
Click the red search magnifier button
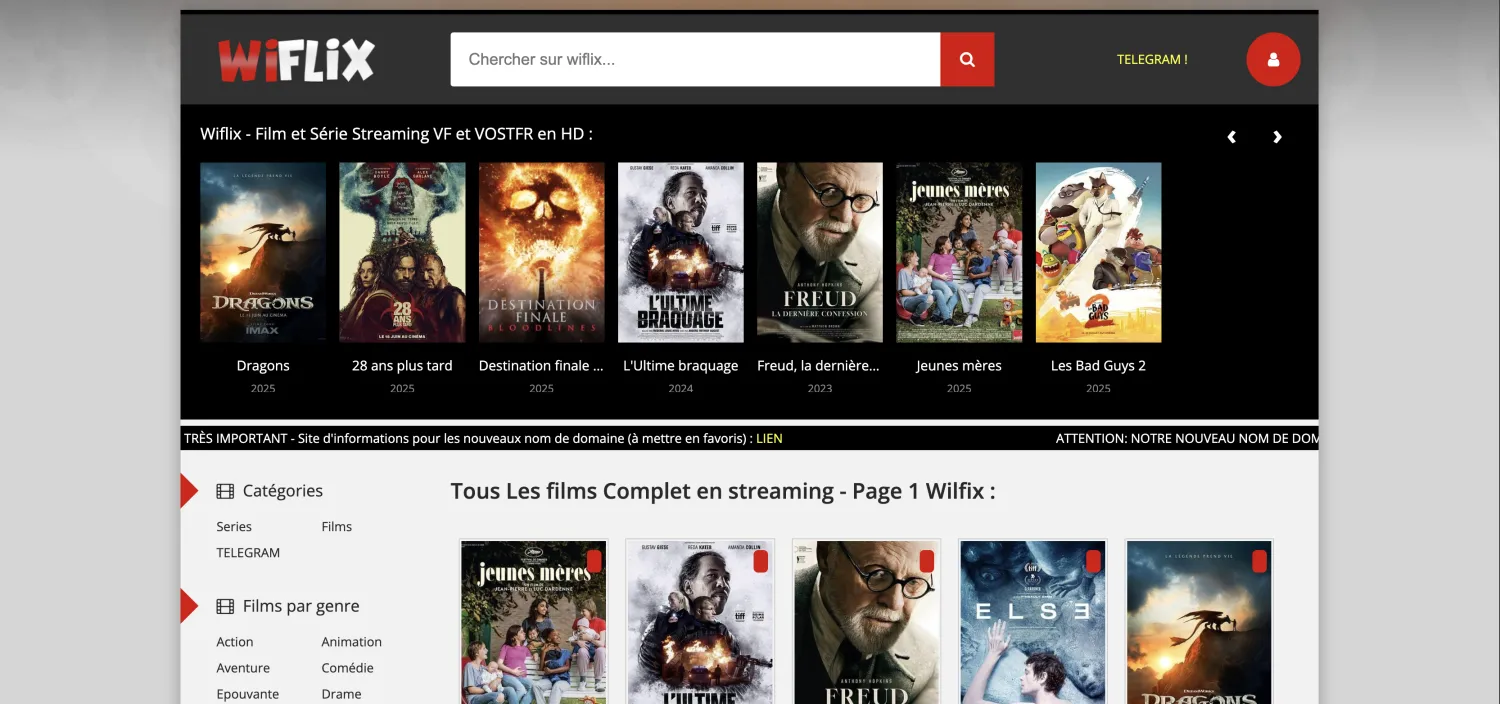pyautogui.click(x=967, y=60)
